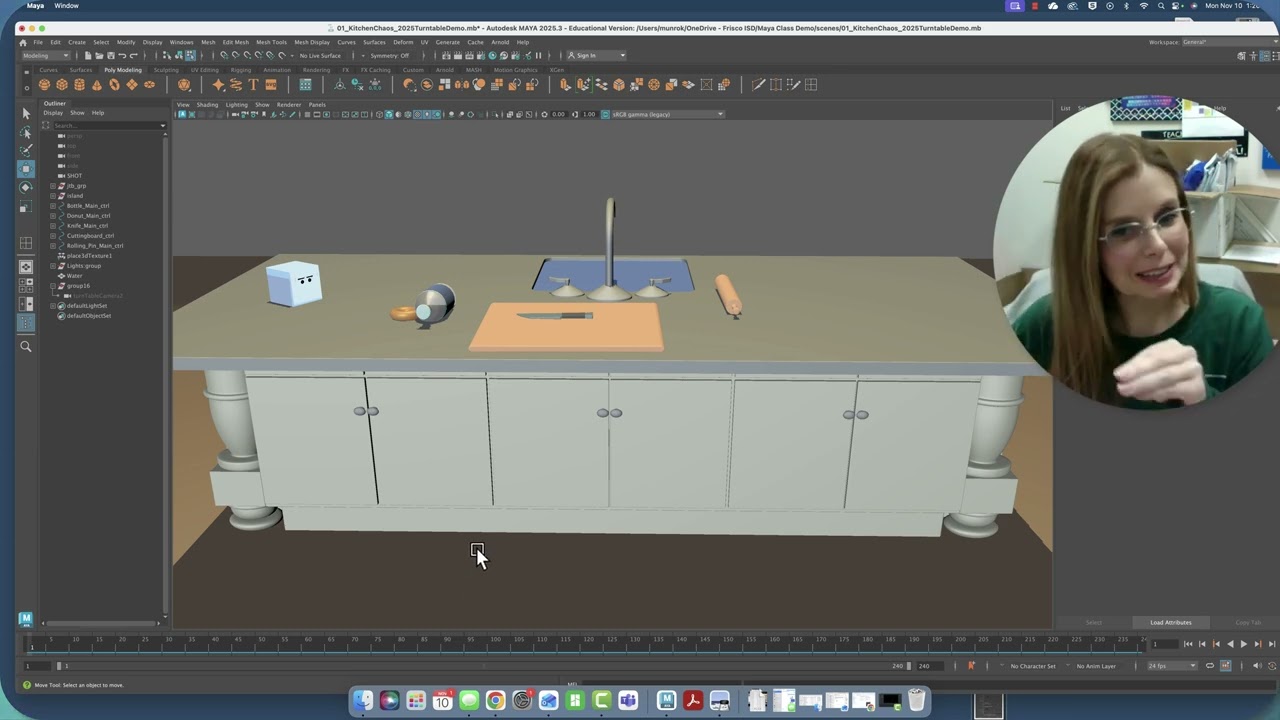The image size is (1280, 720).
Task: Activate the Paint Selection tool
Action: (26, 150)
